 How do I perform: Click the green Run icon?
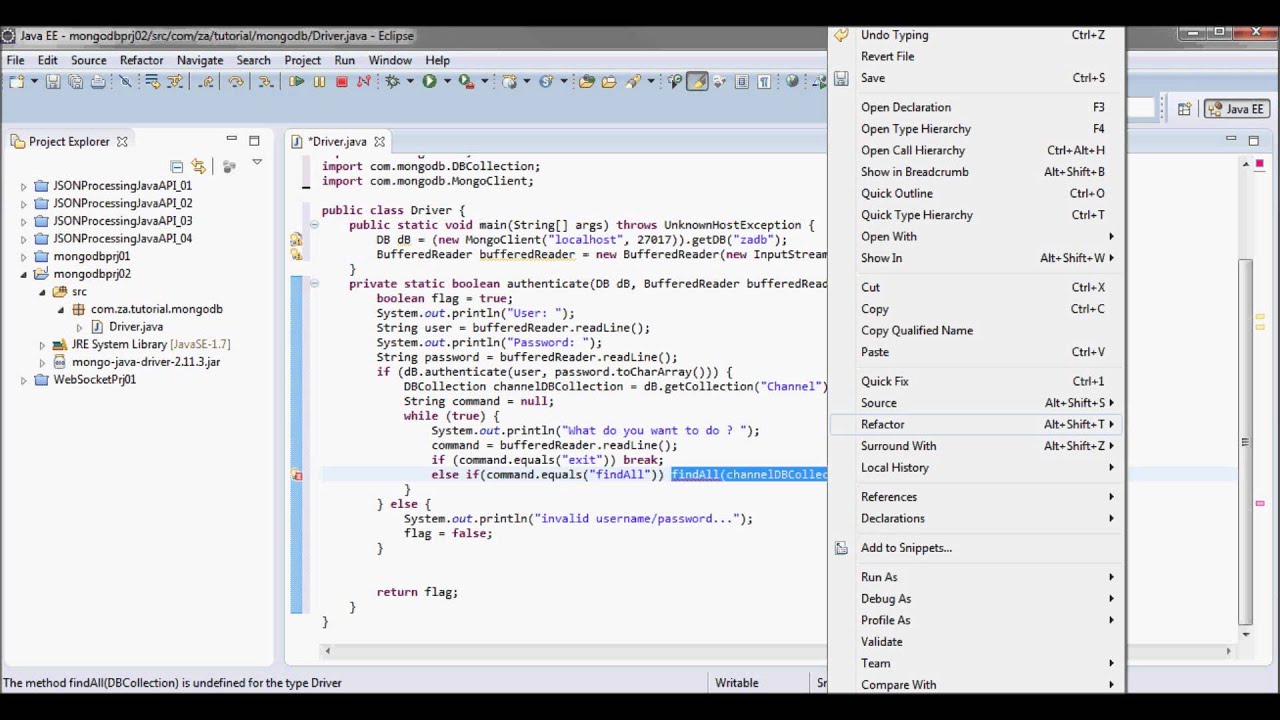click(429, 82)
